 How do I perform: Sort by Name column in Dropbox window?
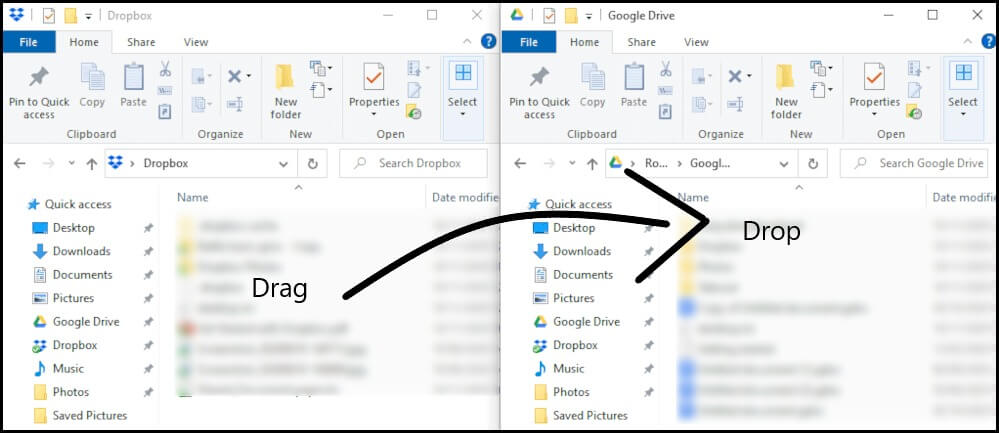pos(193,198)
